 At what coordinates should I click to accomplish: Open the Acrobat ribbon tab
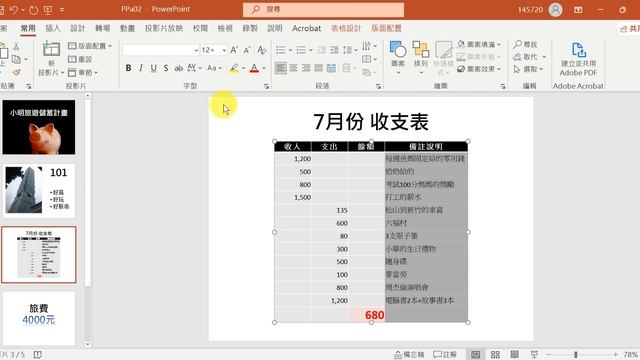tap(307, 28)
